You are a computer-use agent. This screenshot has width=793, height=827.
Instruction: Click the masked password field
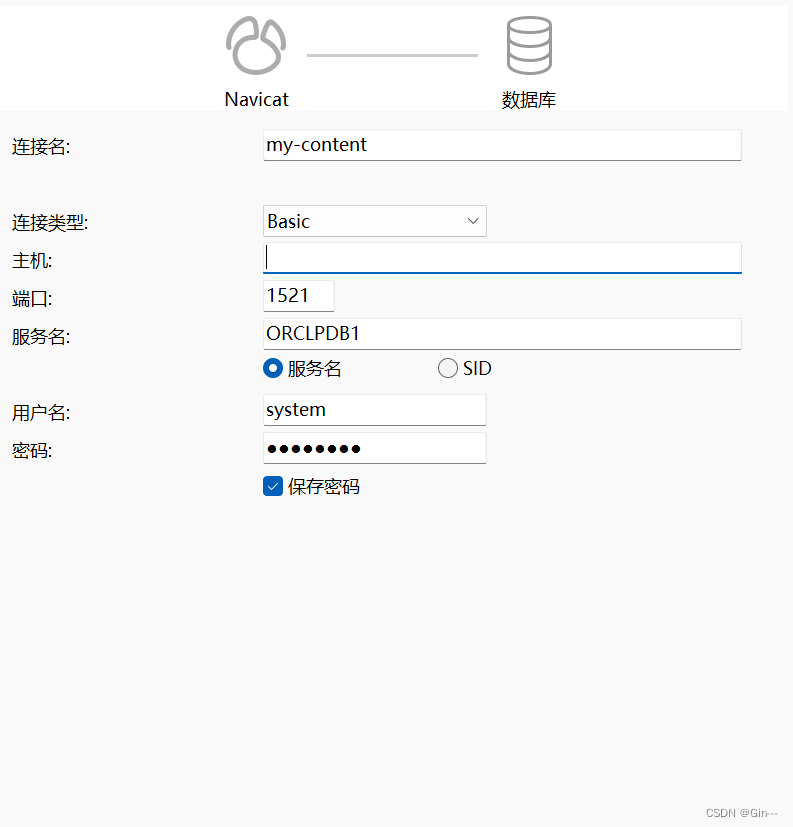[x=374, y=448]
